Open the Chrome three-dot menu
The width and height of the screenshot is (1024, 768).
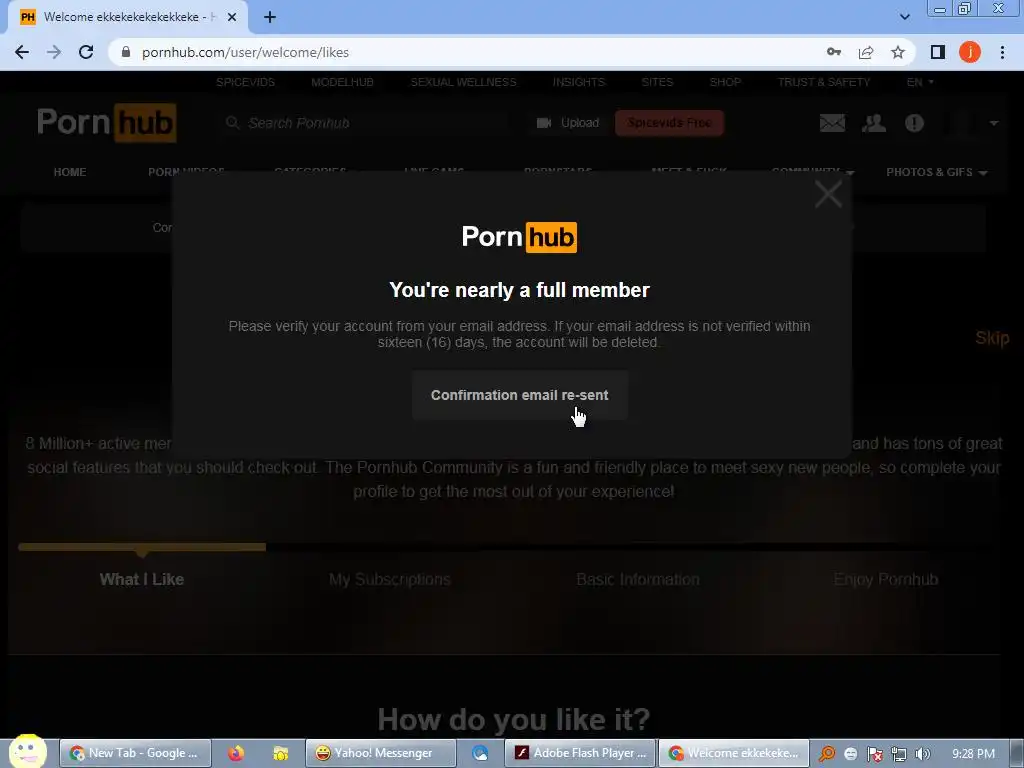(1002, 52)
